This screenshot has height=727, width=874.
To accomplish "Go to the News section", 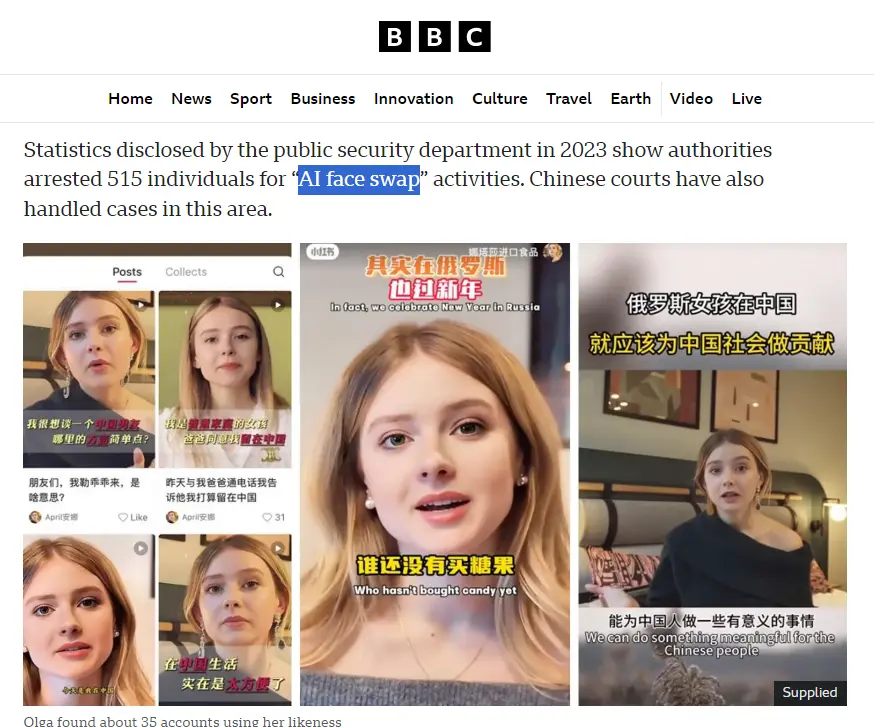I will [191, 99].
